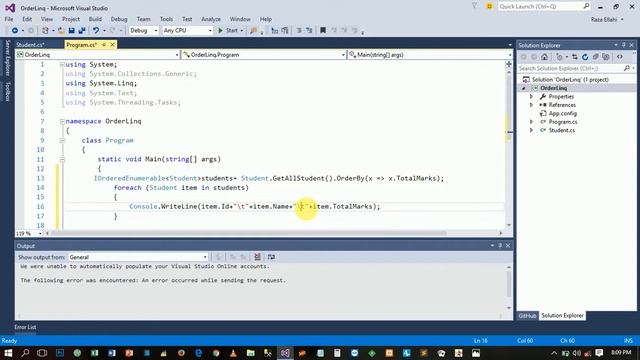Click the uncomment selected lines icon
Viewport: 640px width, 360px height.
309,31
